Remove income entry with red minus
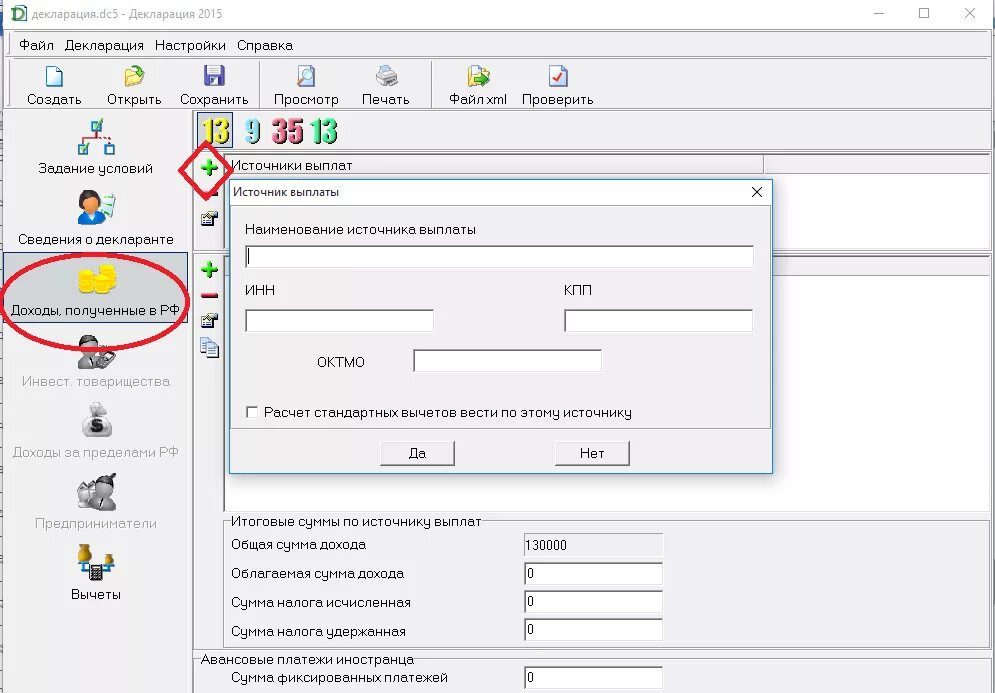 click(x=209, y=295)
